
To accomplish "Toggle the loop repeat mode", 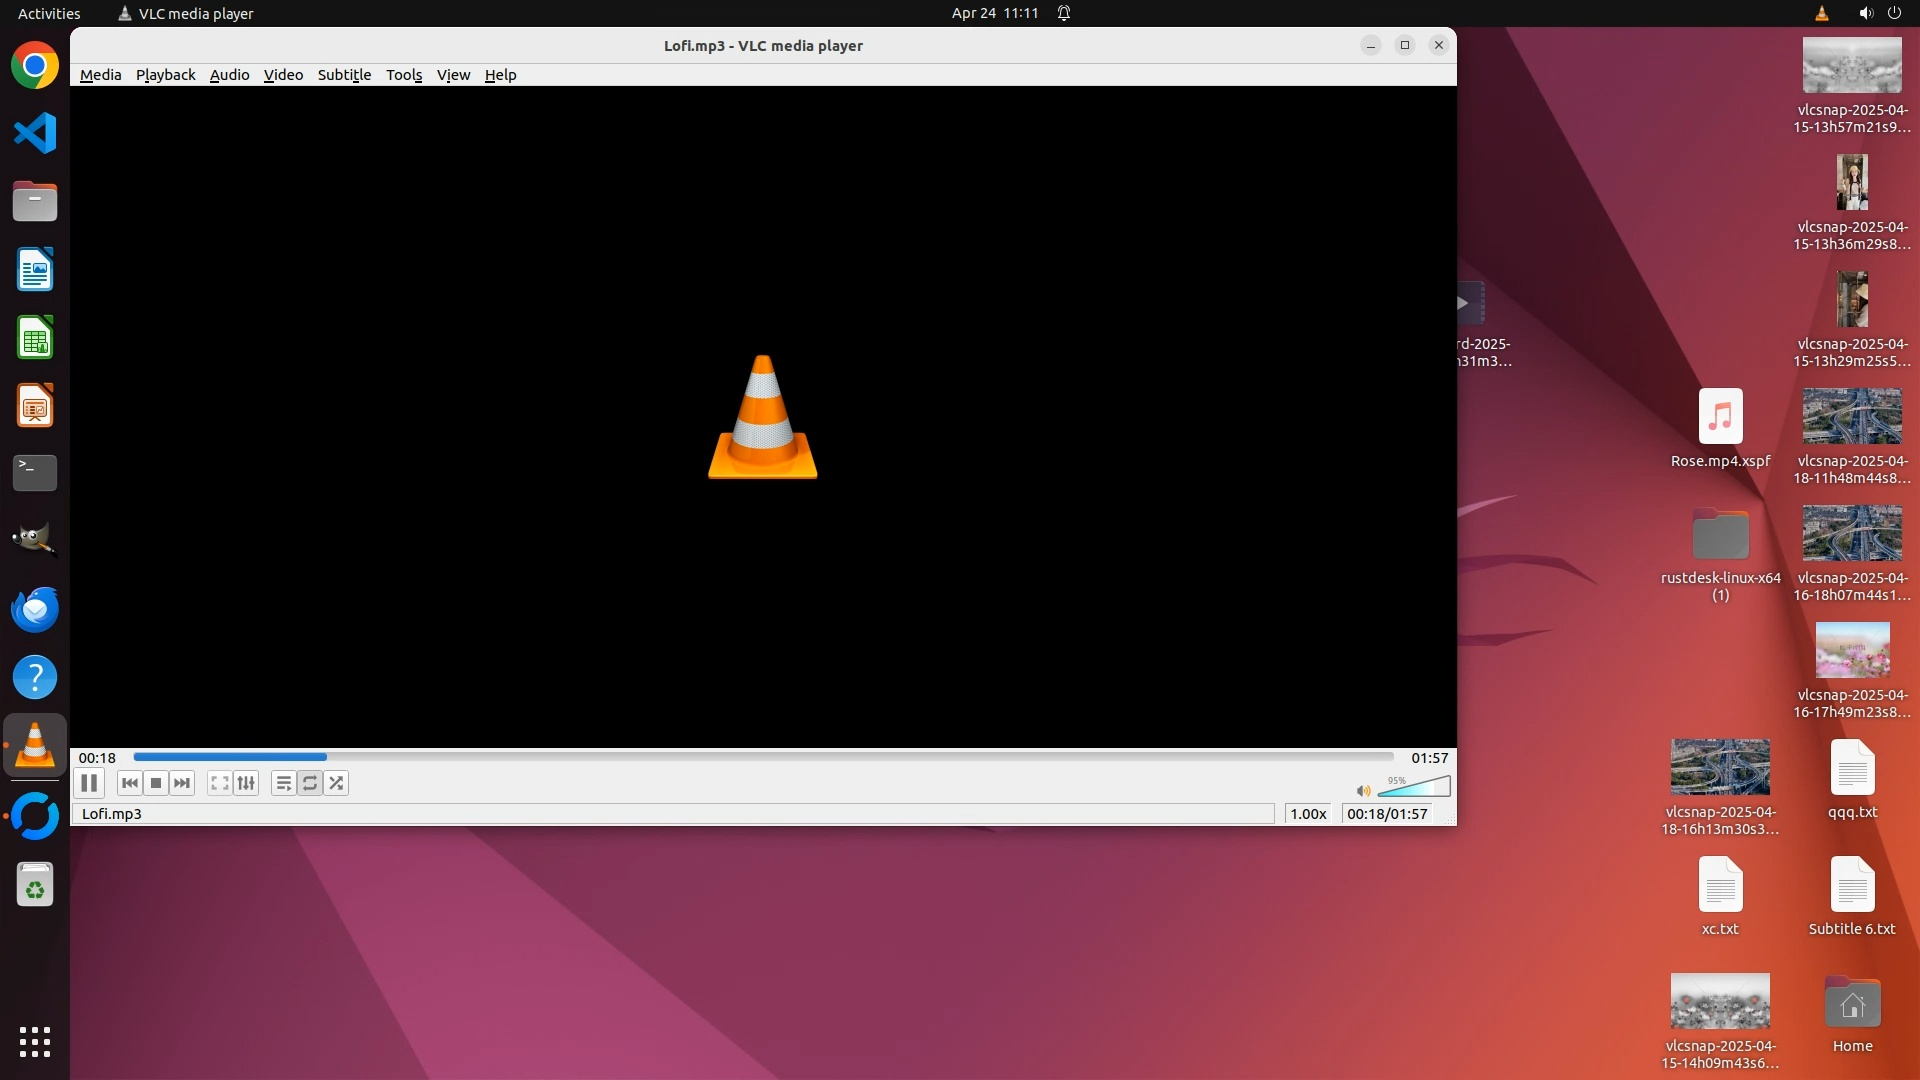I will (310, 783).
